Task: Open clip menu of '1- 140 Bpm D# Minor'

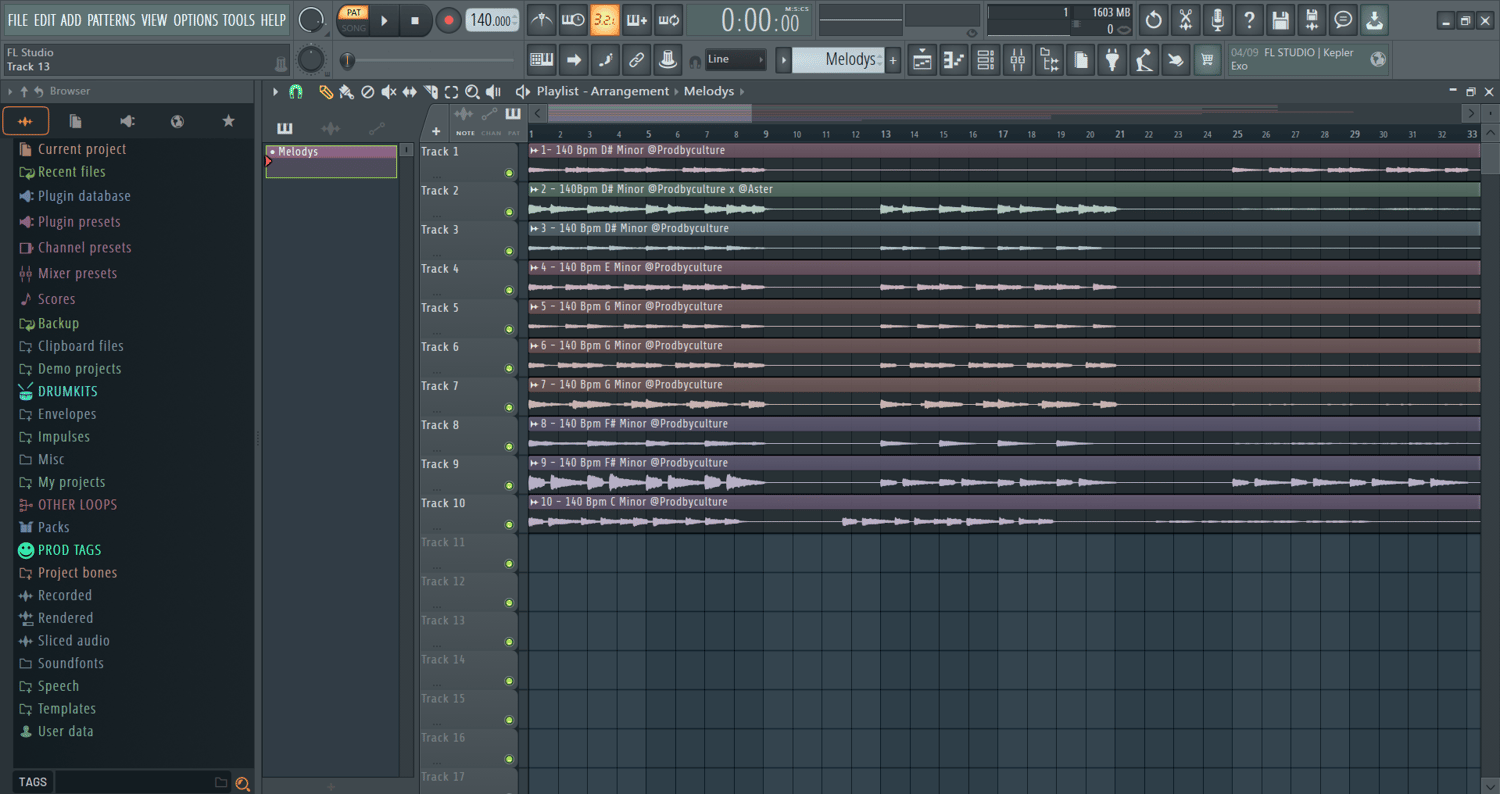Action: pyautogui.click(x=534, y=150)
